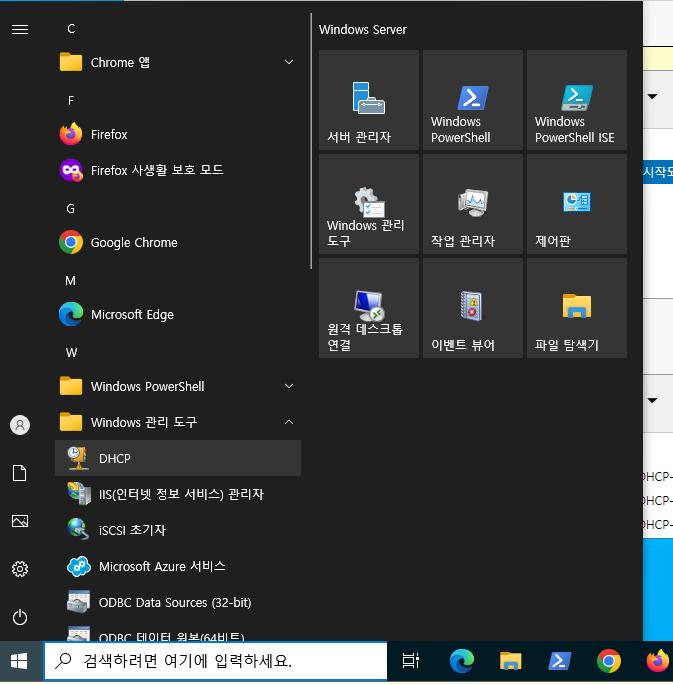Screen dimensions: 673x684
Task: Open Google Chrome from the taskbar
Action: click(x=608, y=661)
